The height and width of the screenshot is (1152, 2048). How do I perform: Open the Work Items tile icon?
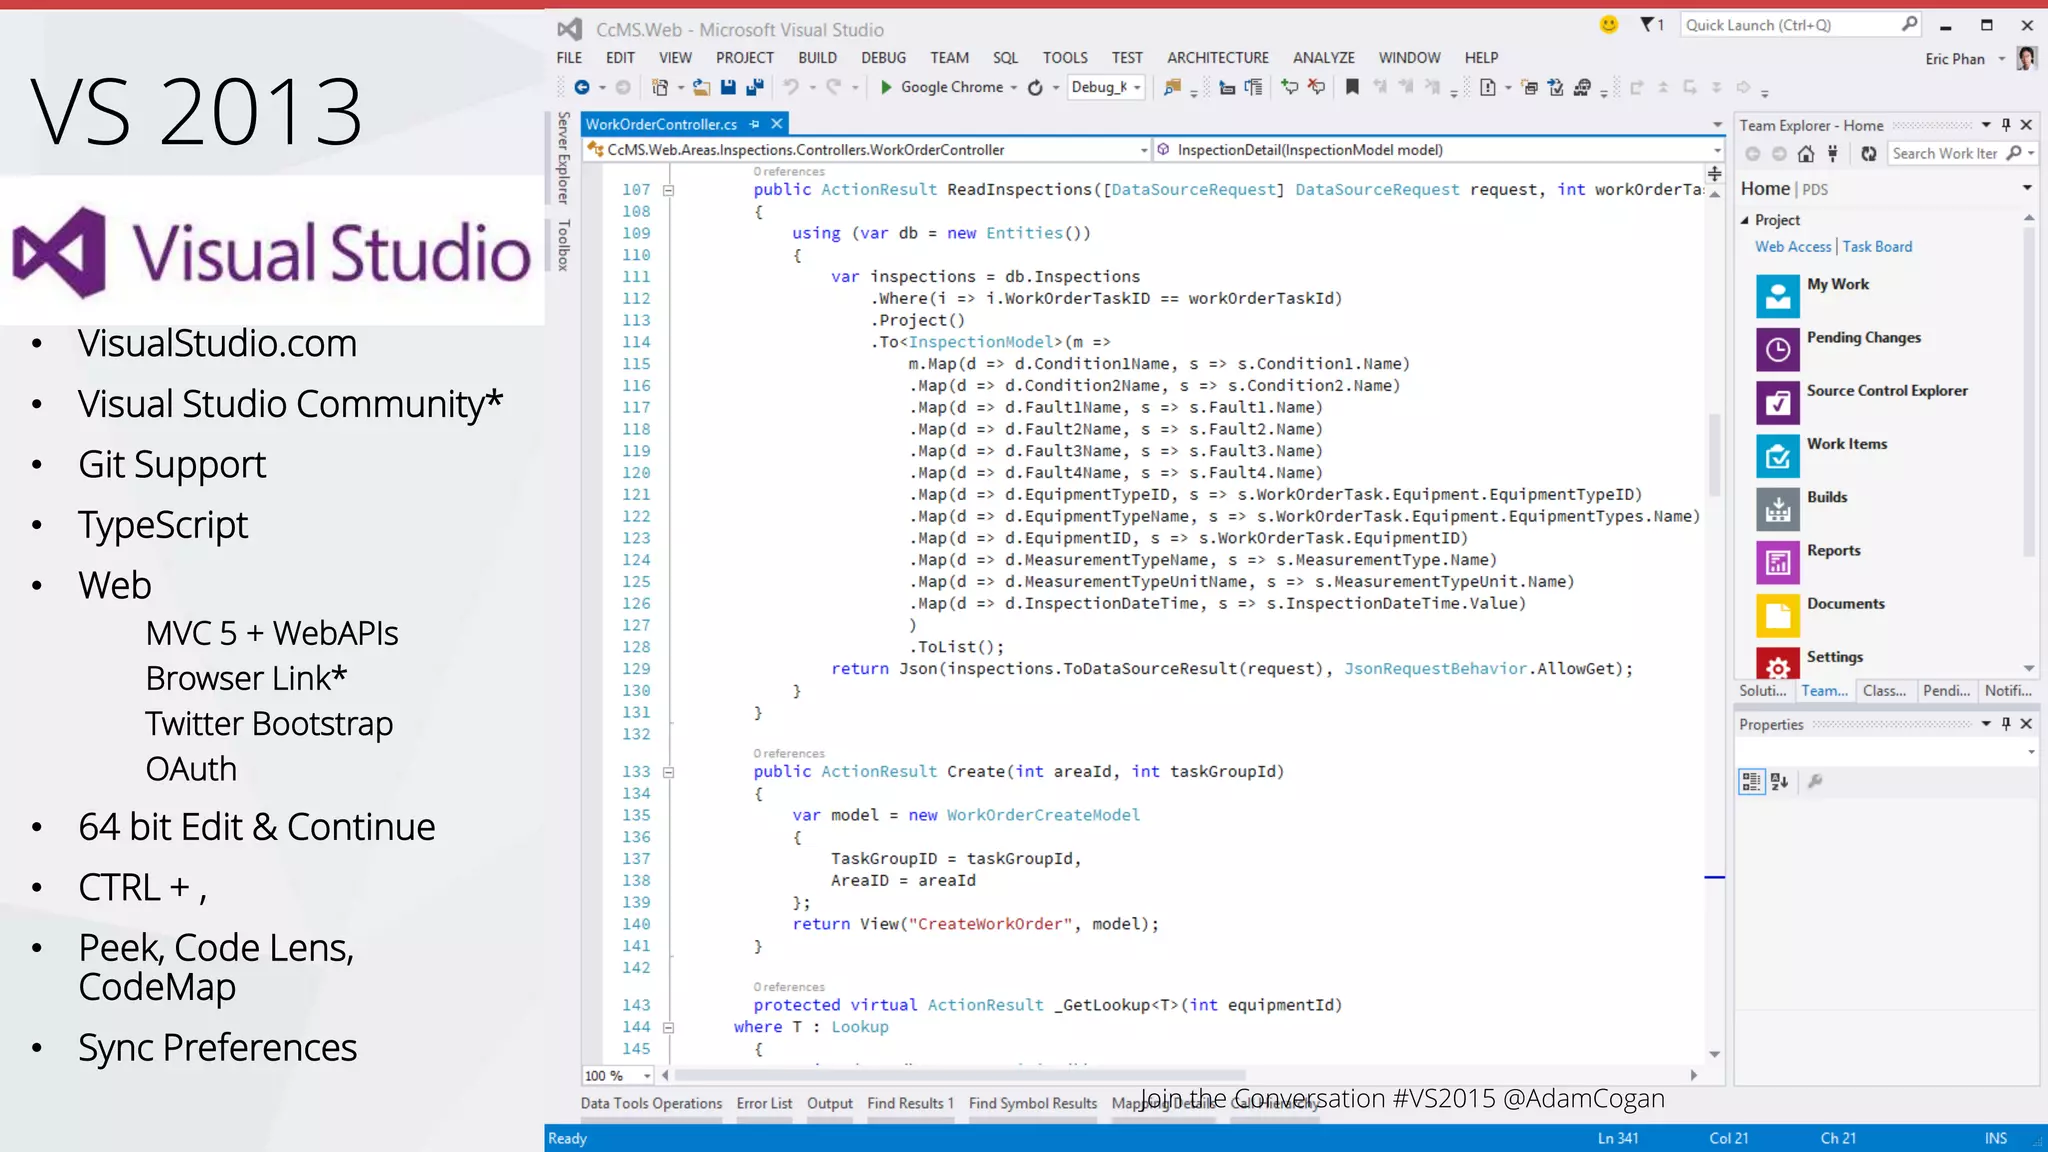click(1778, 455)
